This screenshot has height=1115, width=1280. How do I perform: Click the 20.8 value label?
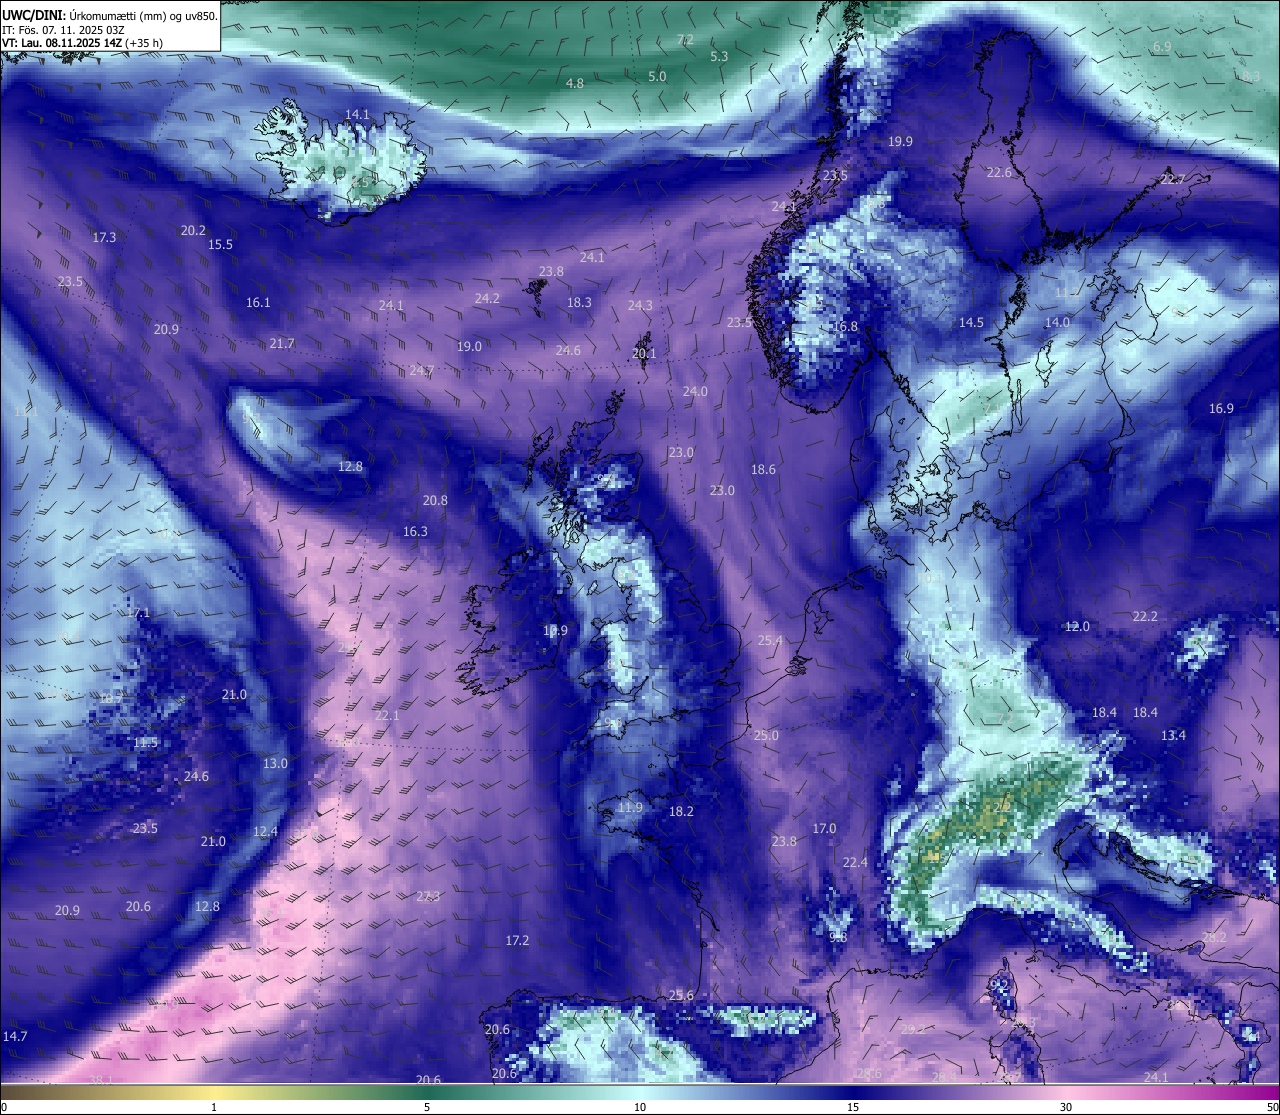pos(435,501)
